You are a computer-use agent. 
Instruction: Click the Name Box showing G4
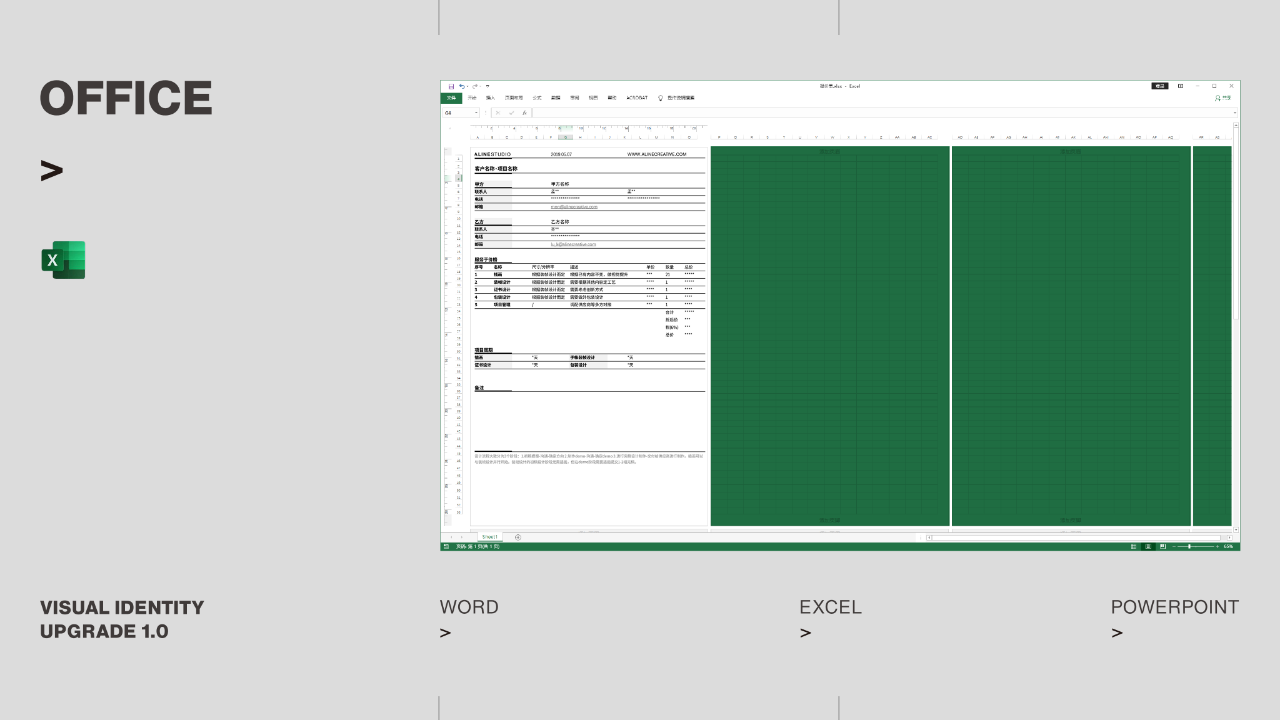click(458, 113)
